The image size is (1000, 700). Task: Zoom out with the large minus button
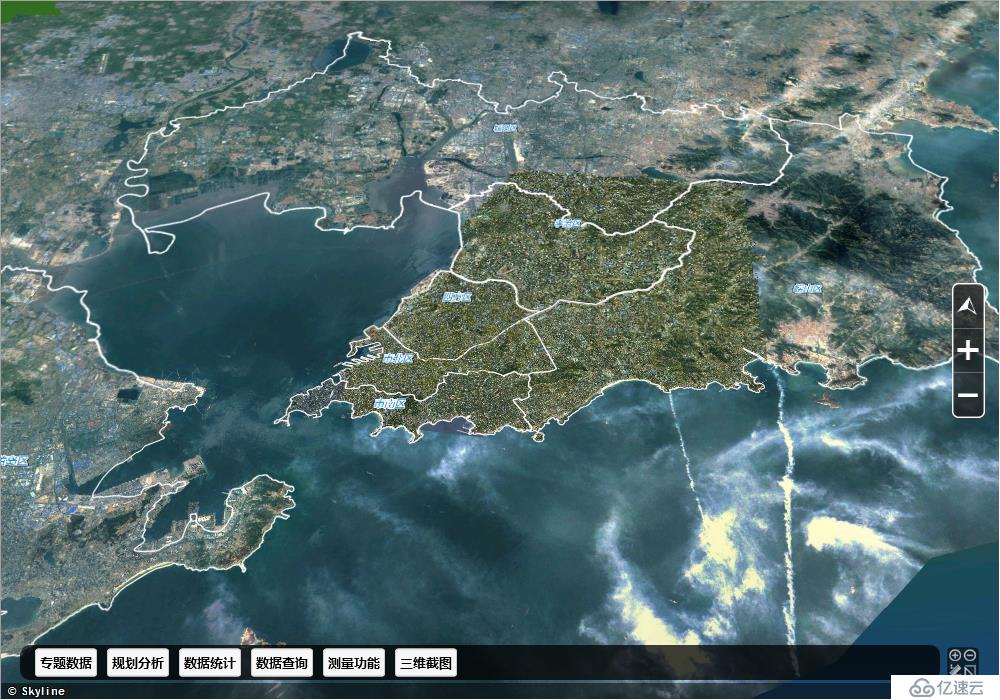pos(967,395)
